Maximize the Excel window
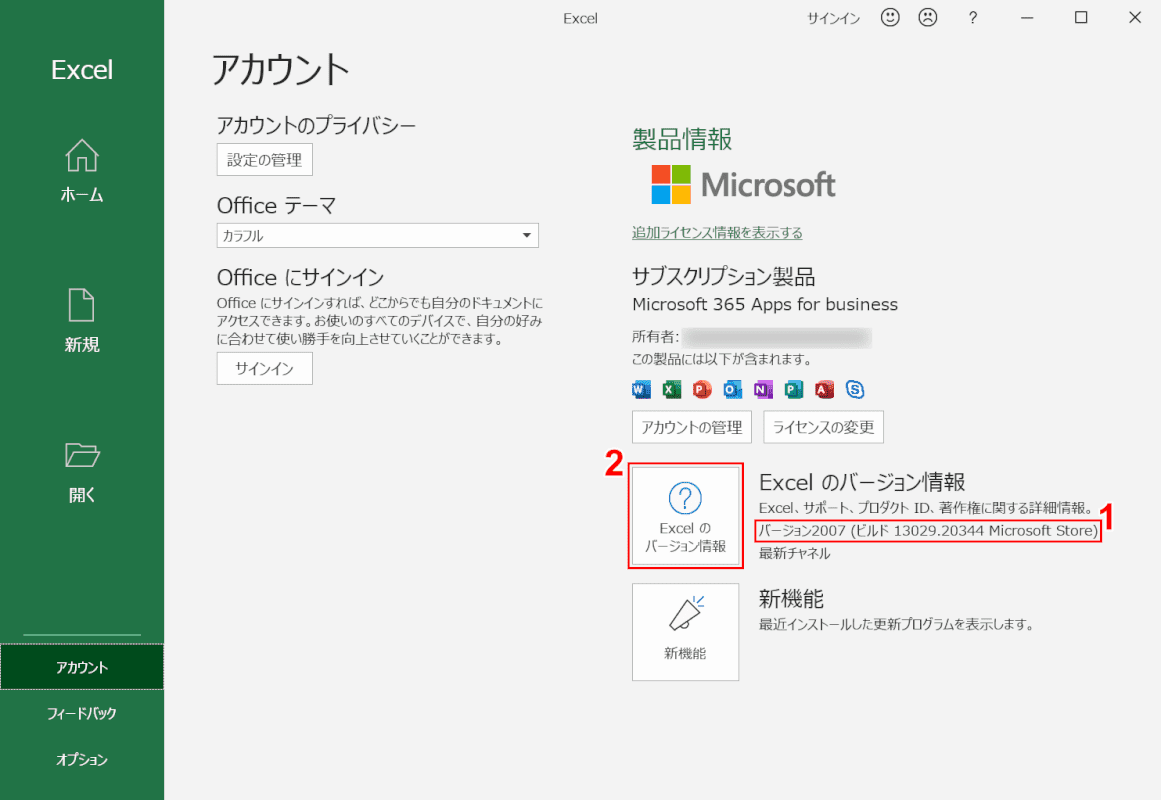Viewport: 1161px width, 800px height. 1081,18
